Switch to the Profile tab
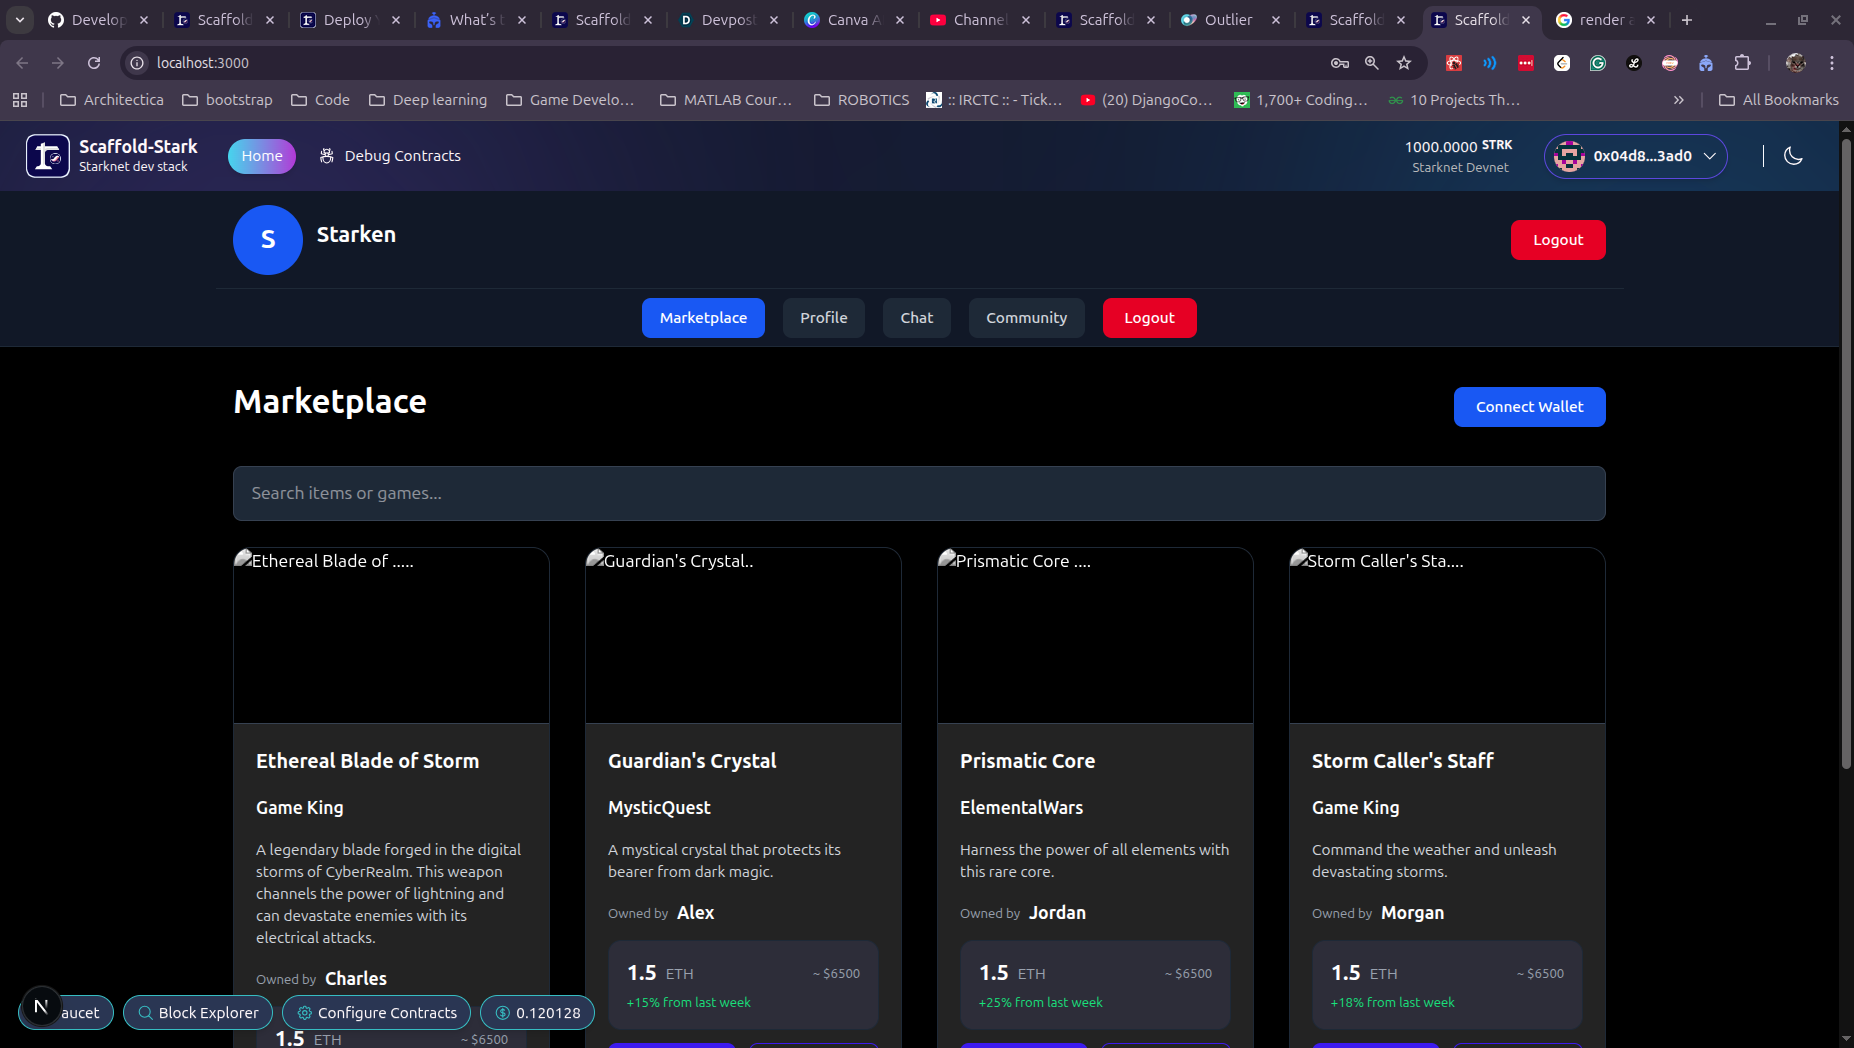 pyautogui.click(x=824, y=318)
